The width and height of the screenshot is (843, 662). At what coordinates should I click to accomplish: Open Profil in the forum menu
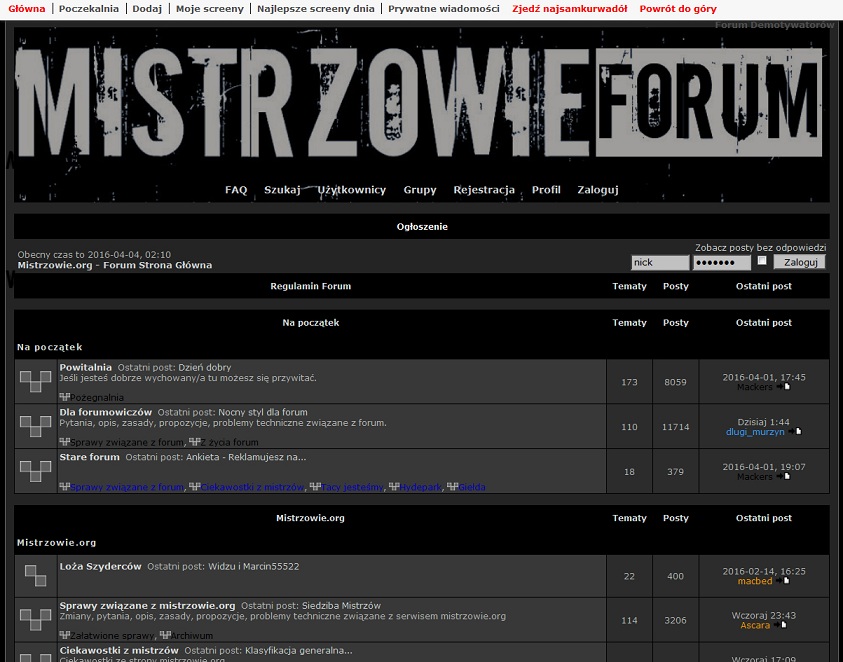click(x=546, y=190)
